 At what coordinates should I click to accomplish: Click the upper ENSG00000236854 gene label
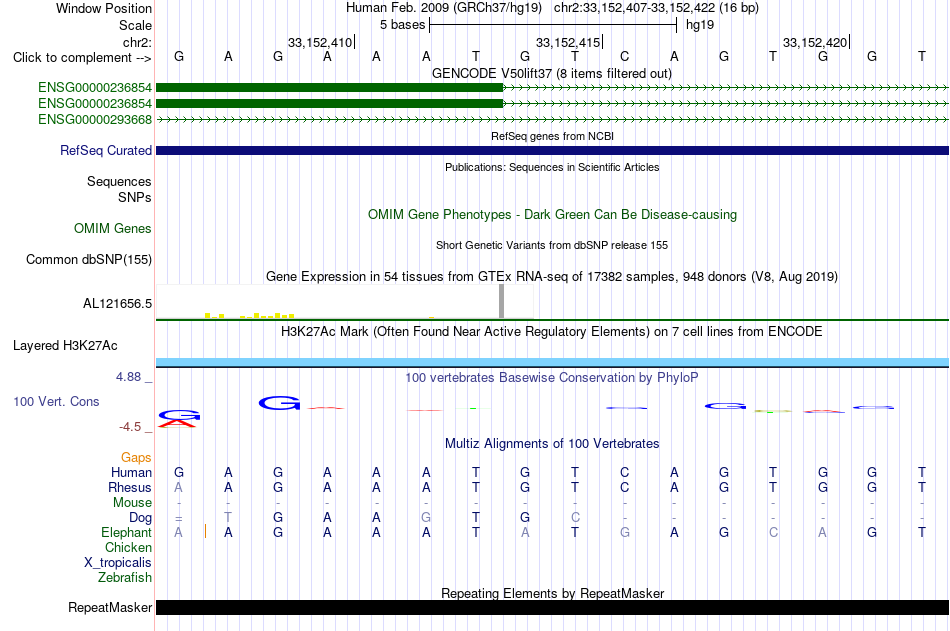[95, 87]
